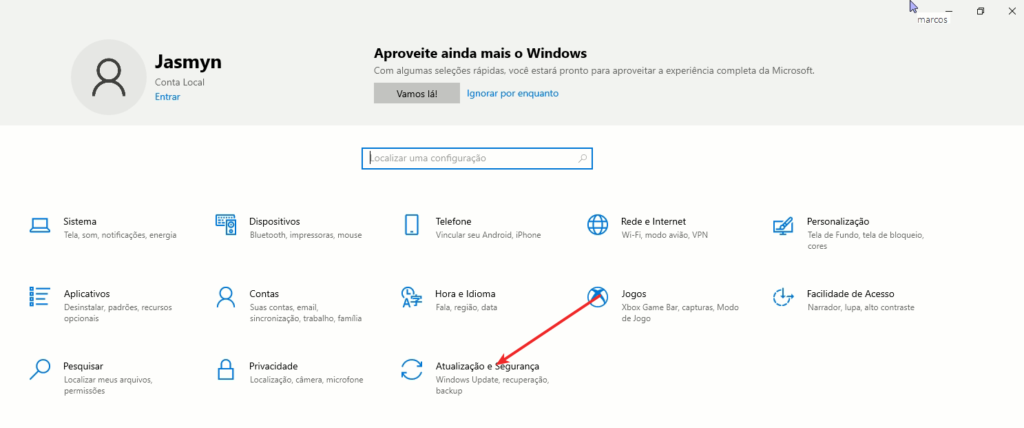This screenshot has width=1024, height=428.
Task: Click 'Fala, região, data' description
Action: tap(466, 307)
